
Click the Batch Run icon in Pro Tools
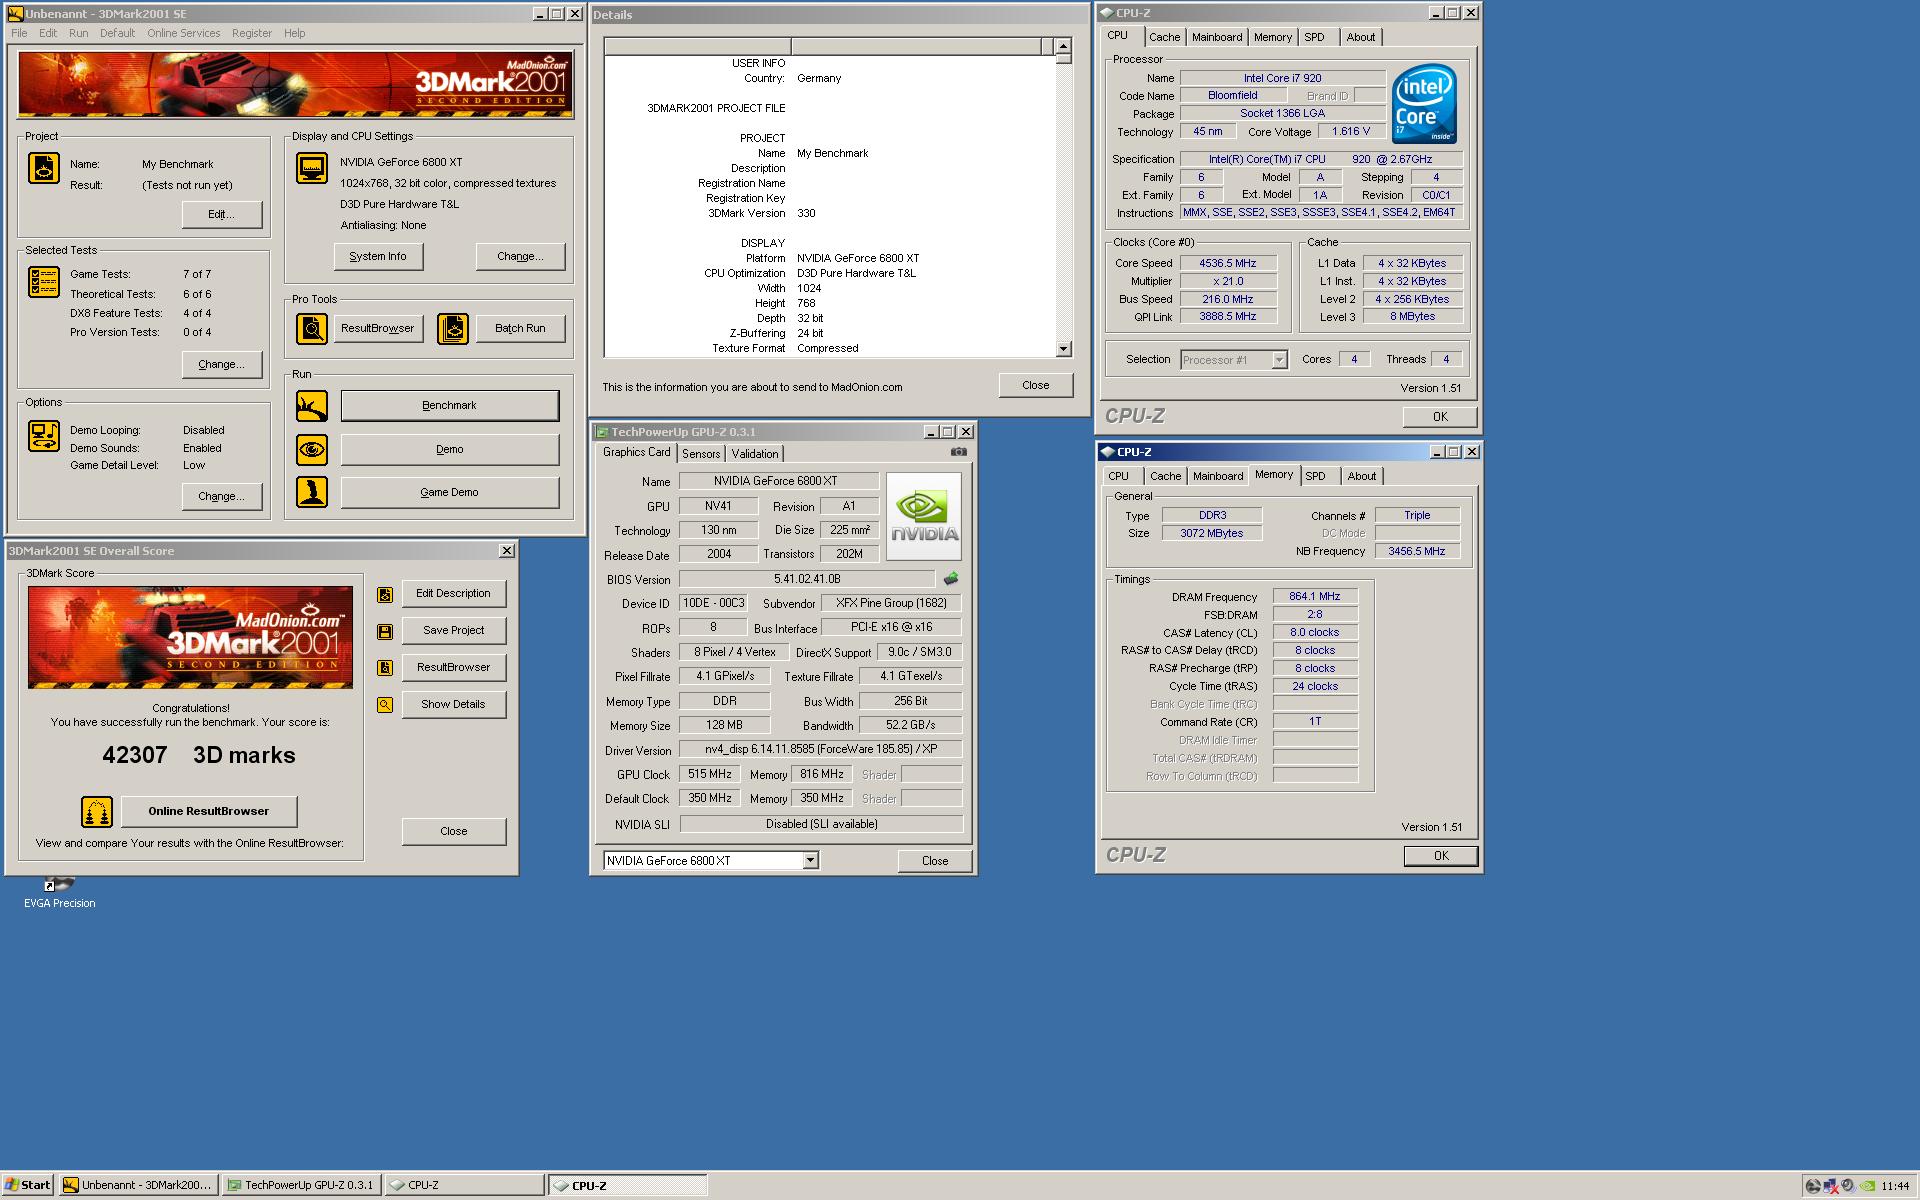coord(453,328)
